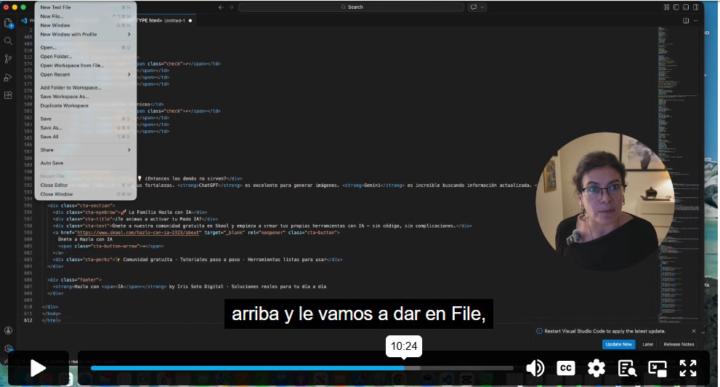Click the unsaved dot on Untitled-1 tab

190,21
